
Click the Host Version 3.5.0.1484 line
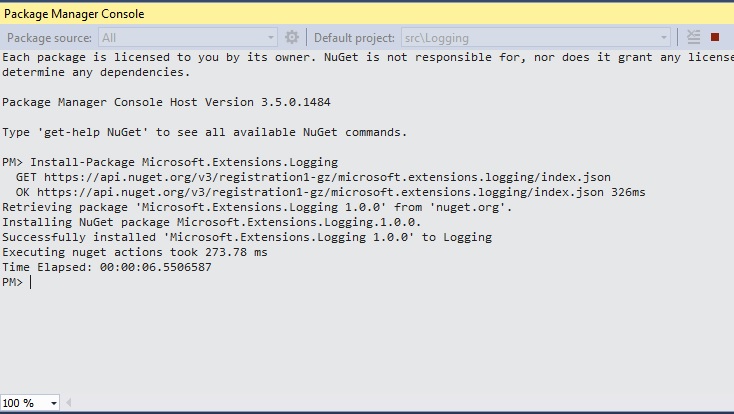(166, 102)
